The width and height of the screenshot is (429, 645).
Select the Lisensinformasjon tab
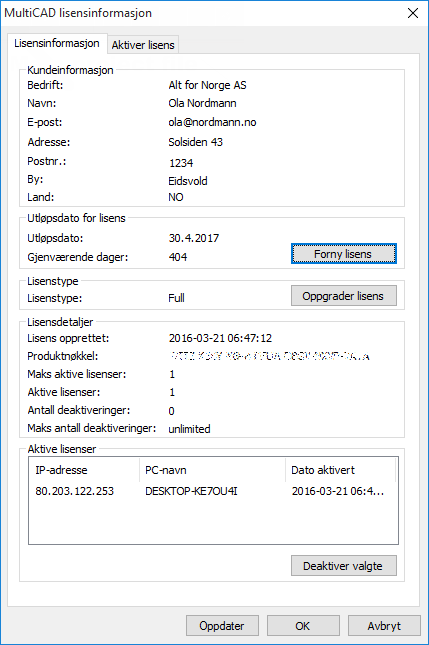pyautogui.click(x=57, y=43)
